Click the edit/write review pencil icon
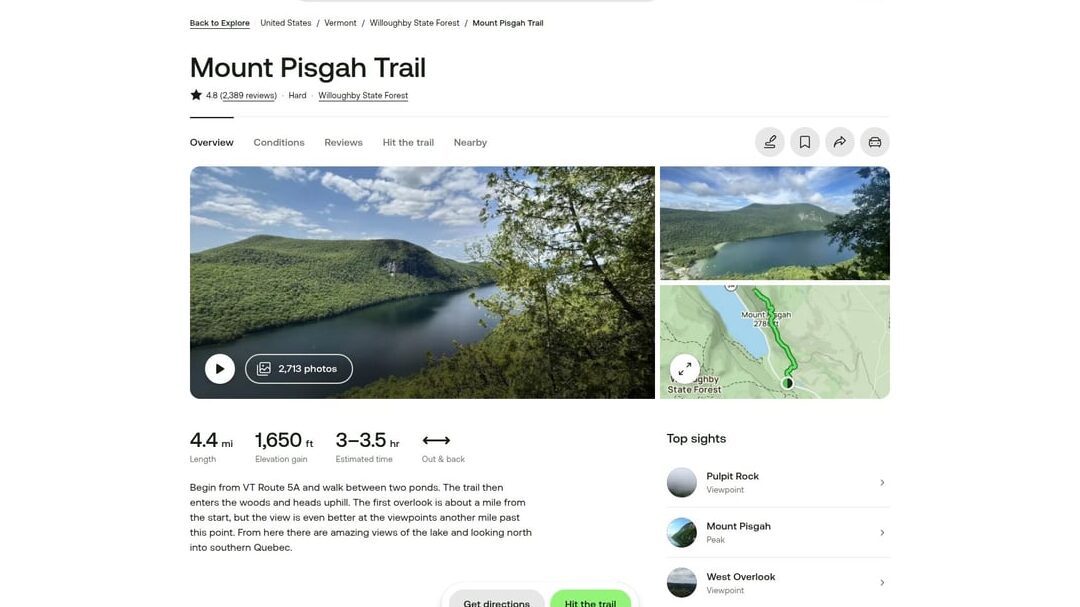1080x607 pixels. point(770,142)
